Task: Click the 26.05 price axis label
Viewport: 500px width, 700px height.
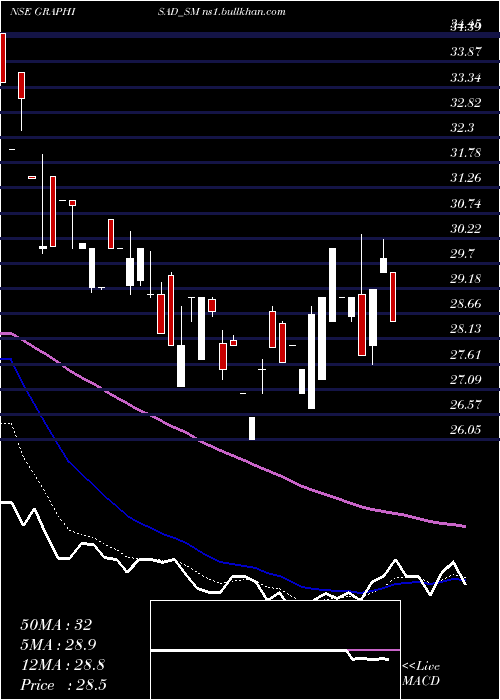Action: click(x=466, y=430)
